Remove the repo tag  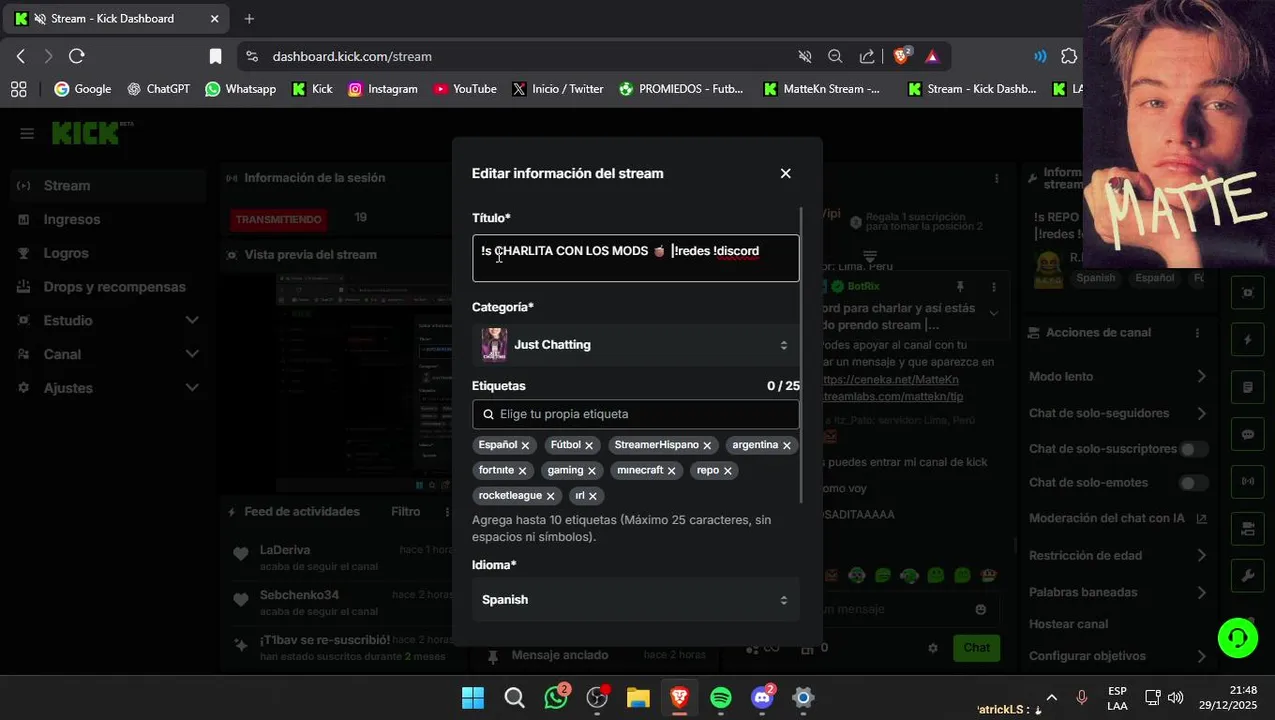[728, 470]
